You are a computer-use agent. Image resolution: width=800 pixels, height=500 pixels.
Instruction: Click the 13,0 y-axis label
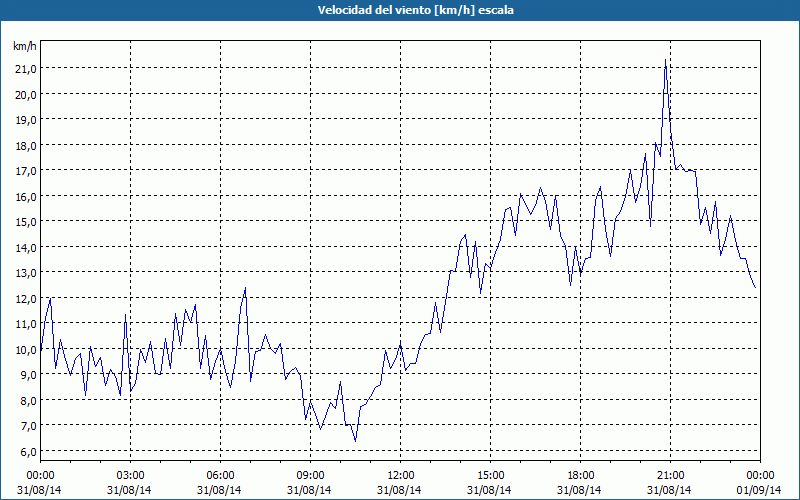click(27, 272)
